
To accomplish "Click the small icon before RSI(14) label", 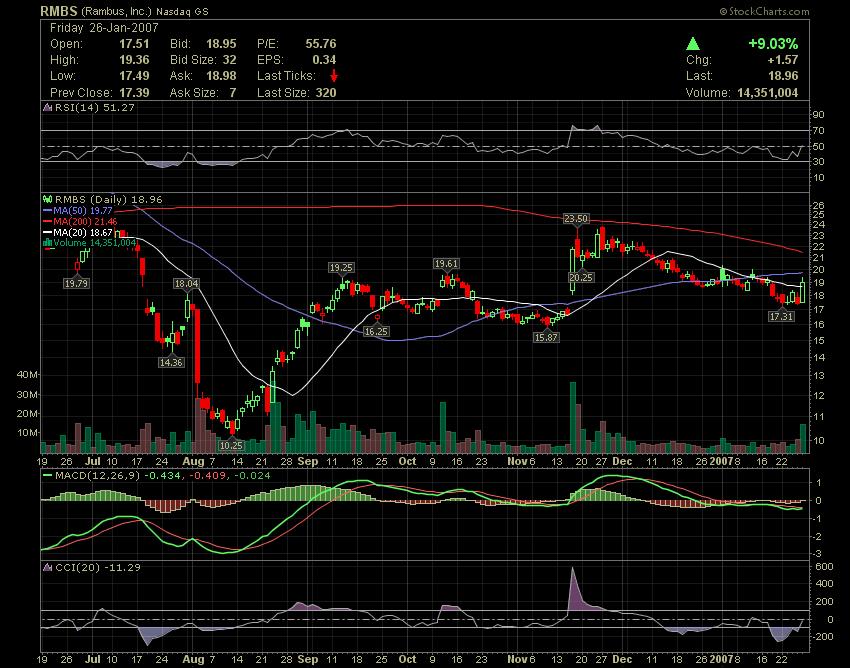I will [48, 107].
